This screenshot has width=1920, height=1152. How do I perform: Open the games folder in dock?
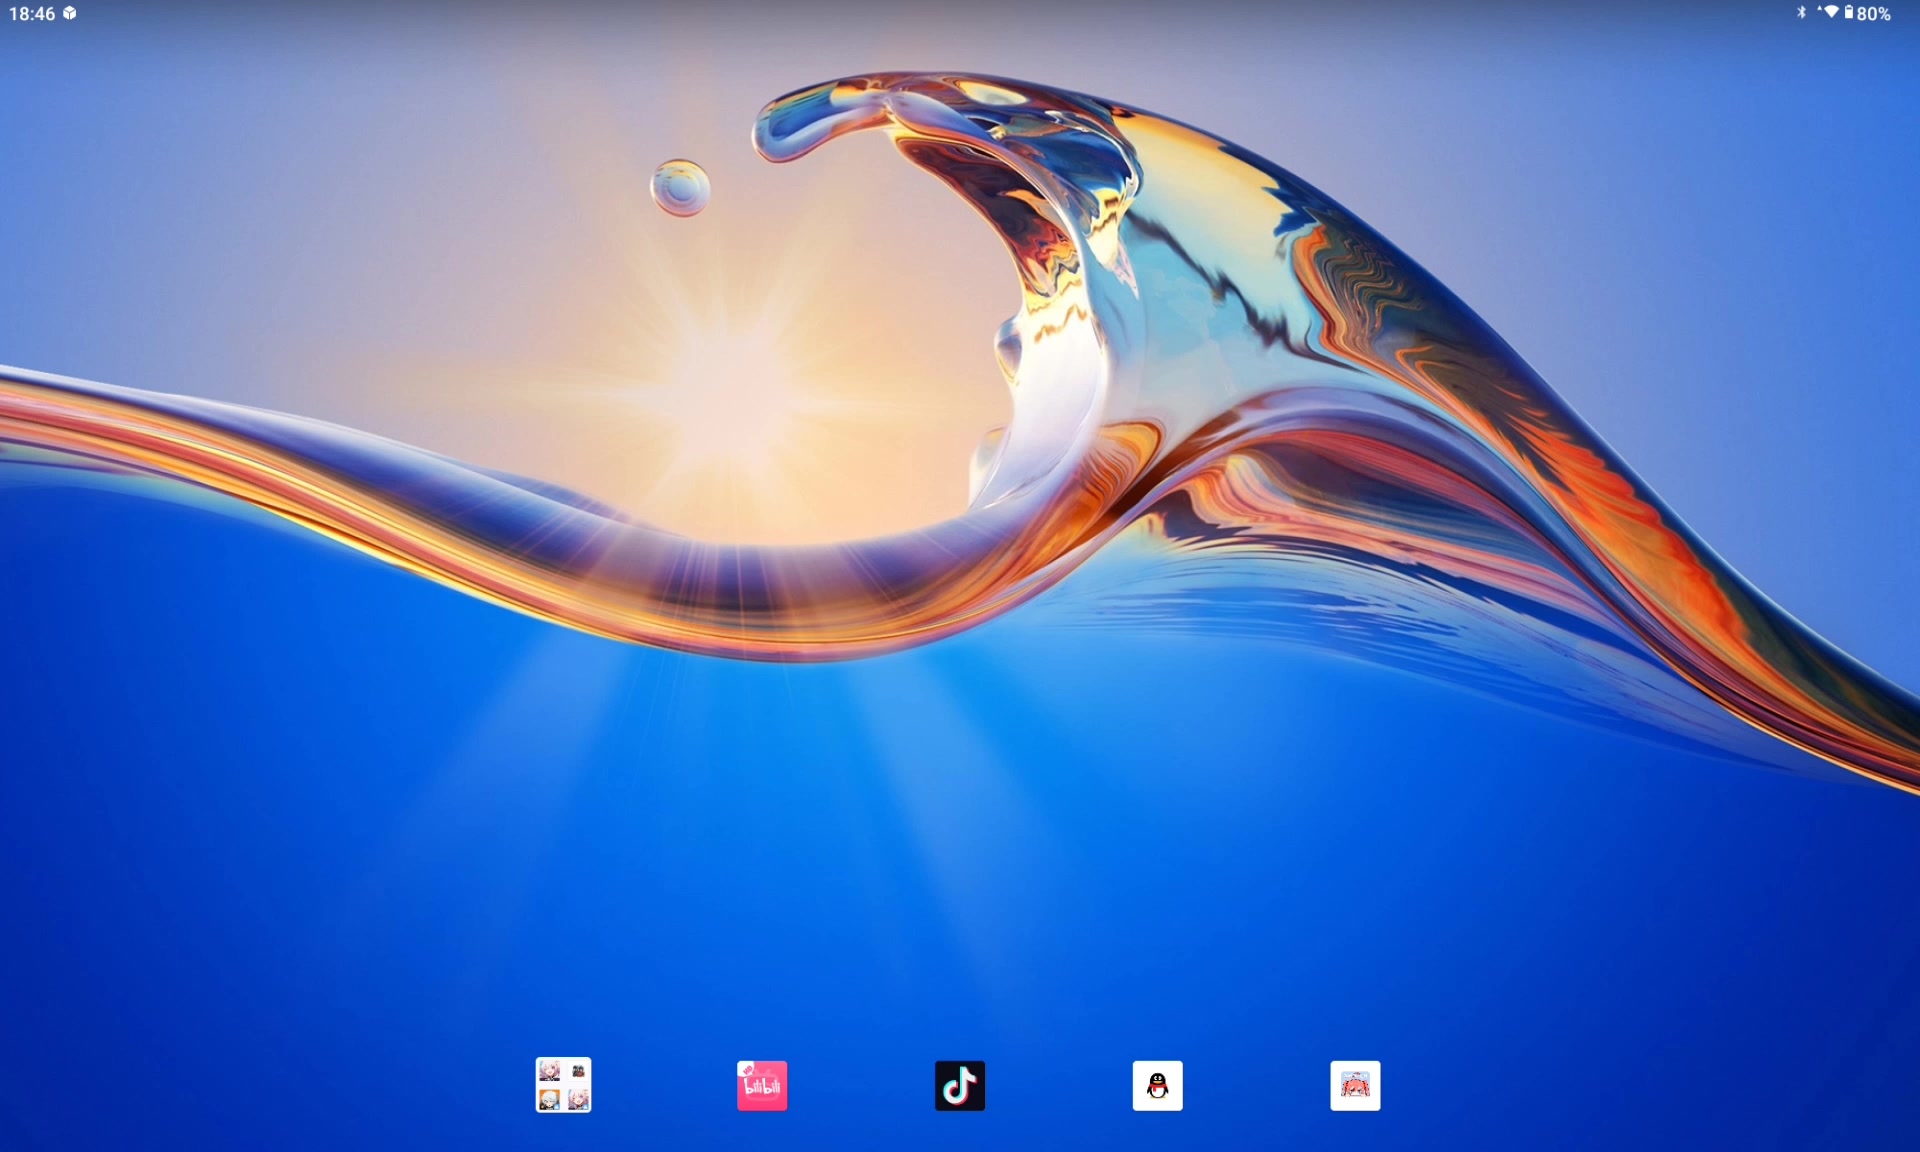[563, 1085]
